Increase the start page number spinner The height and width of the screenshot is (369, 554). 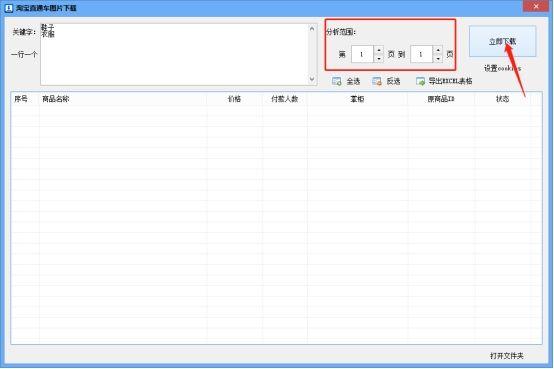click(x=379, y=50)
